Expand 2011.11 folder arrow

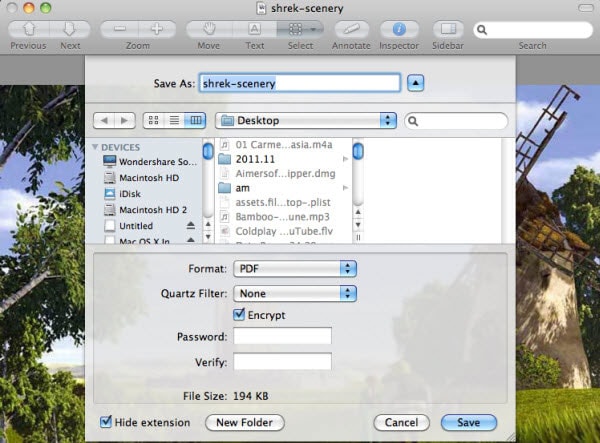pos(345,159)
